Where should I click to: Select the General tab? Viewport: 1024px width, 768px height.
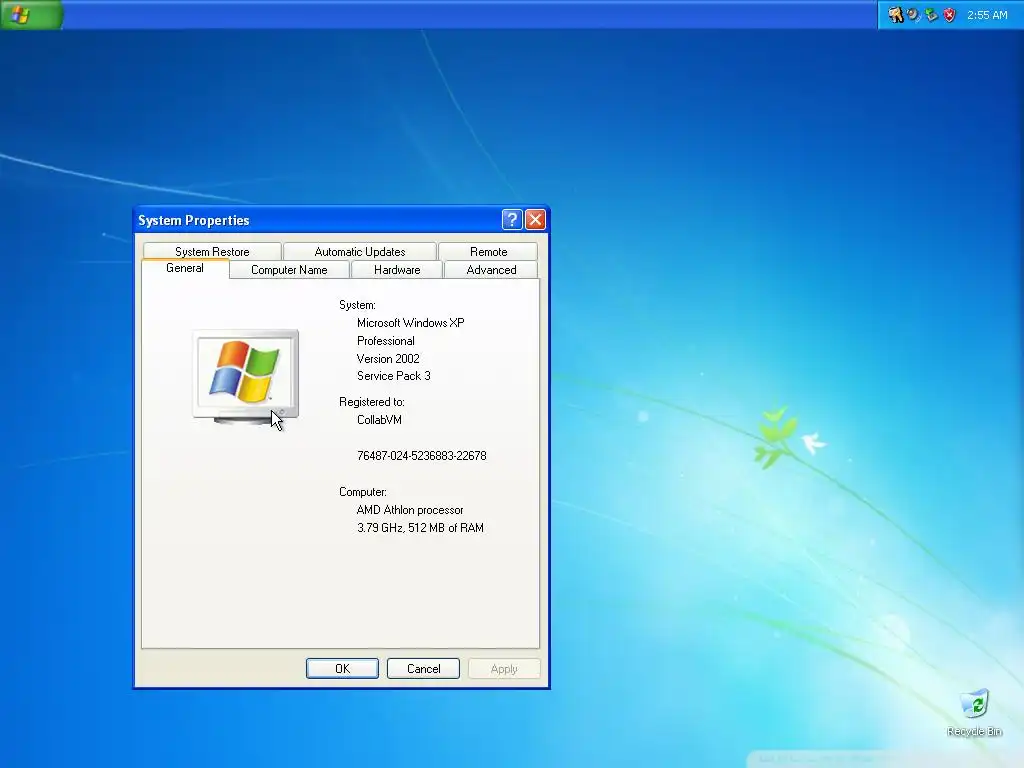point(185,268)
